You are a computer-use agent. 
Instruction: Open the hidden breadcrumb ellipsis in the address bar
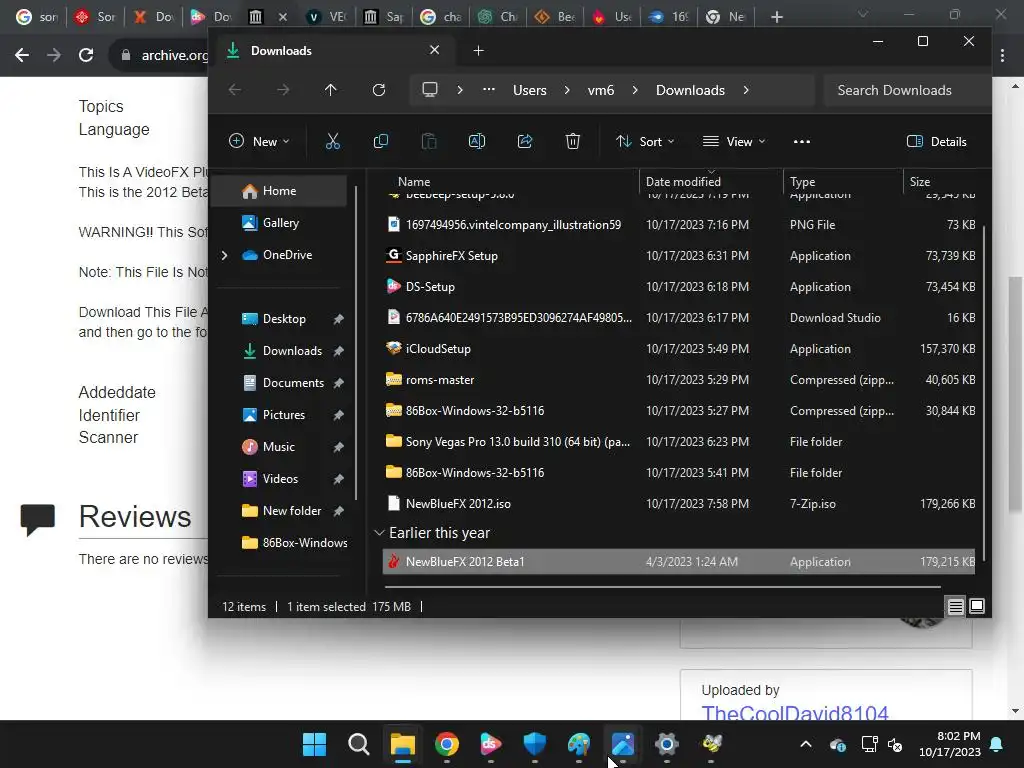pos(488,90)
